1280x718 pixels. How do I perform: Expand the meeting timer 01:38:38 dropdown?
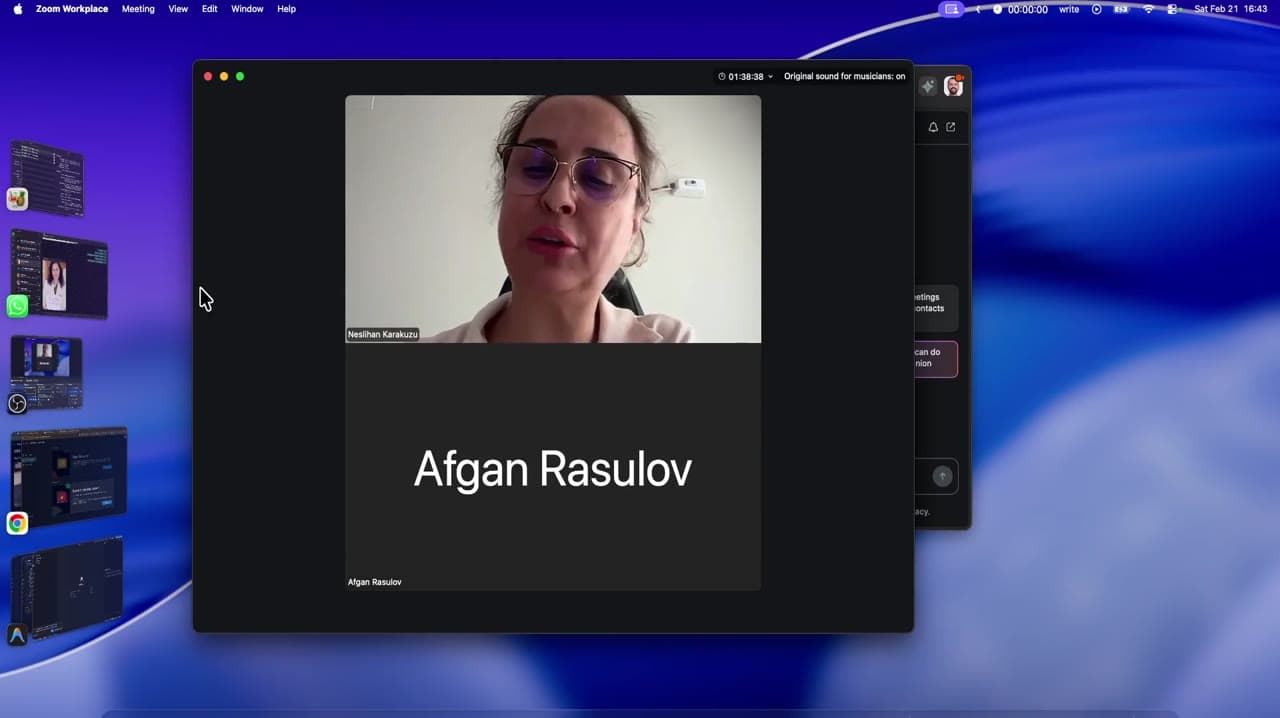(x=770, y=76)
